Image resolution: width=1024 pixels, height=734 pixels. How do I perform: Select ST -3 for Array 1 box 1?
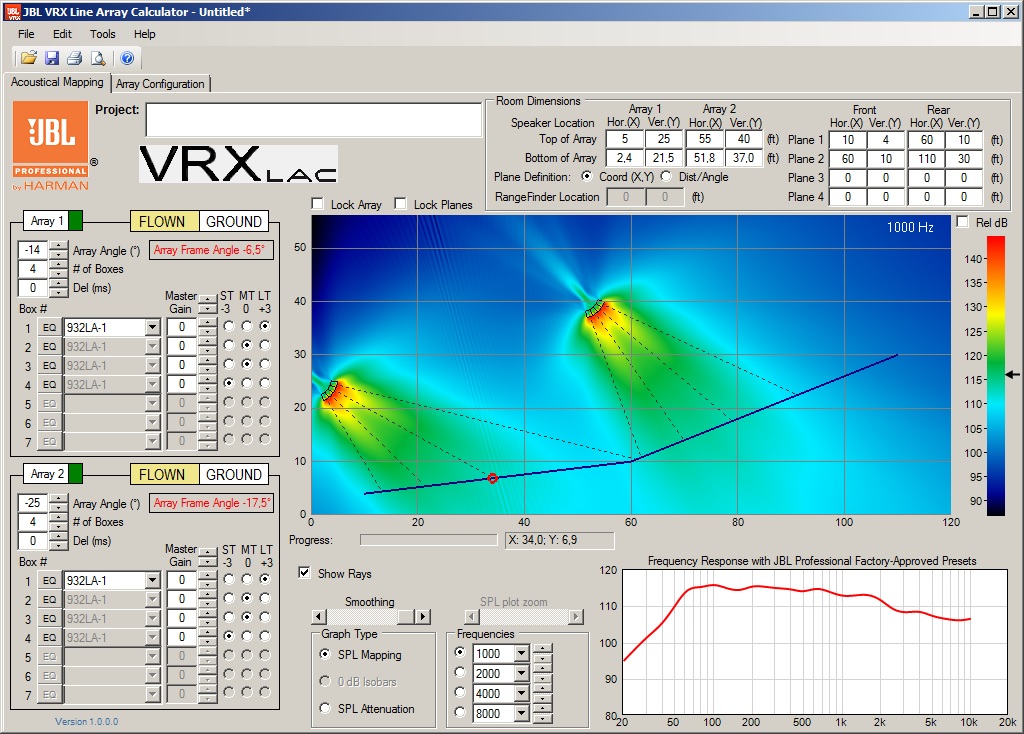click(x=229, y=326)
